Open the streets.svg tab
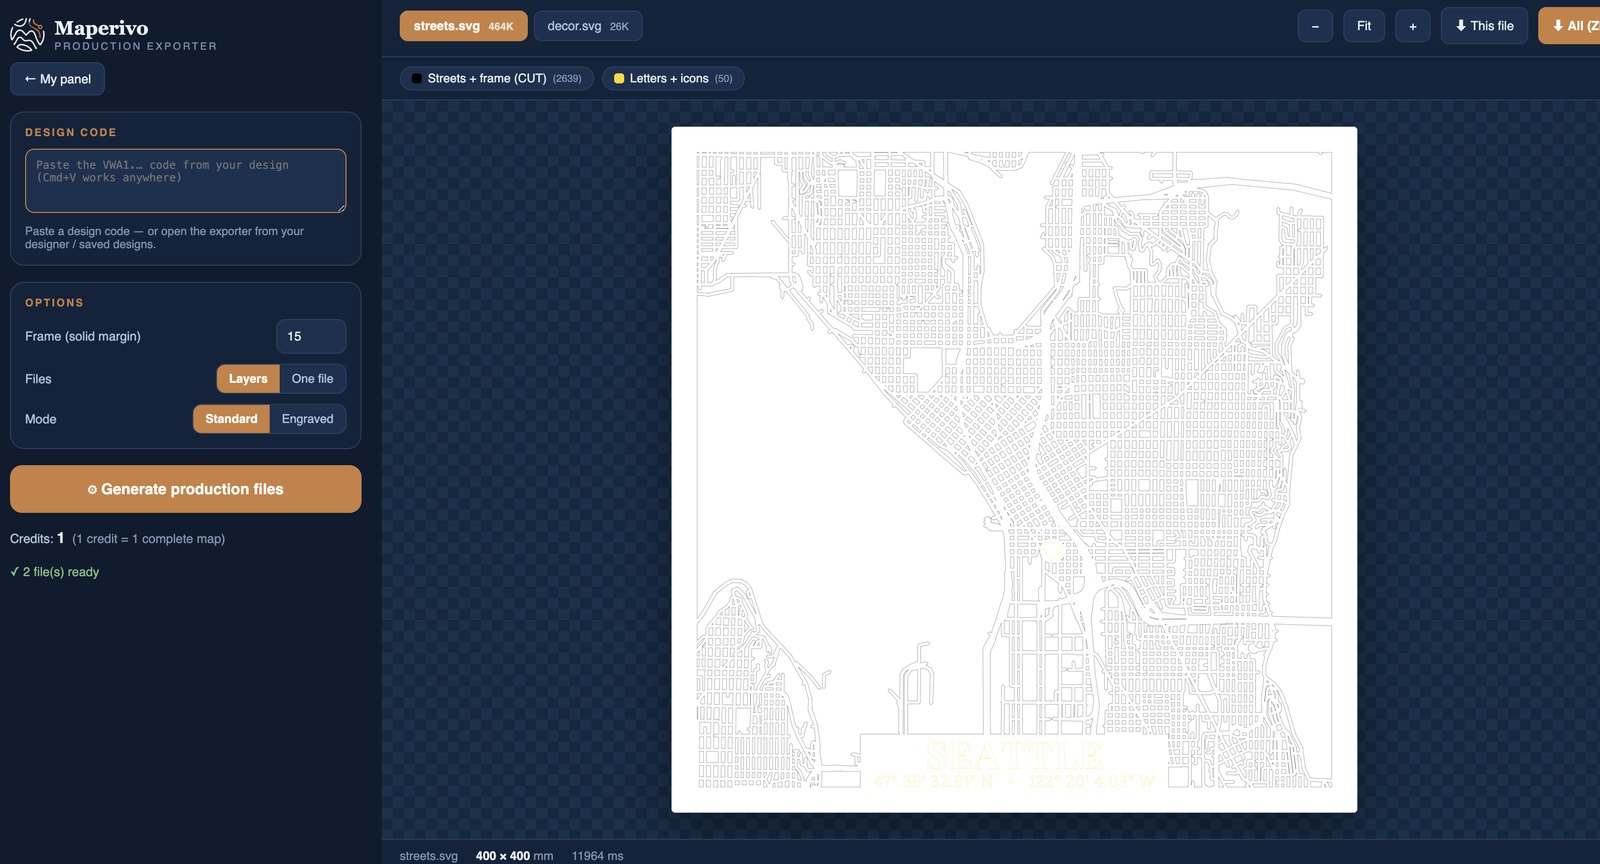The height and width of the screenshot is (864, 1600). pos(463,26)
